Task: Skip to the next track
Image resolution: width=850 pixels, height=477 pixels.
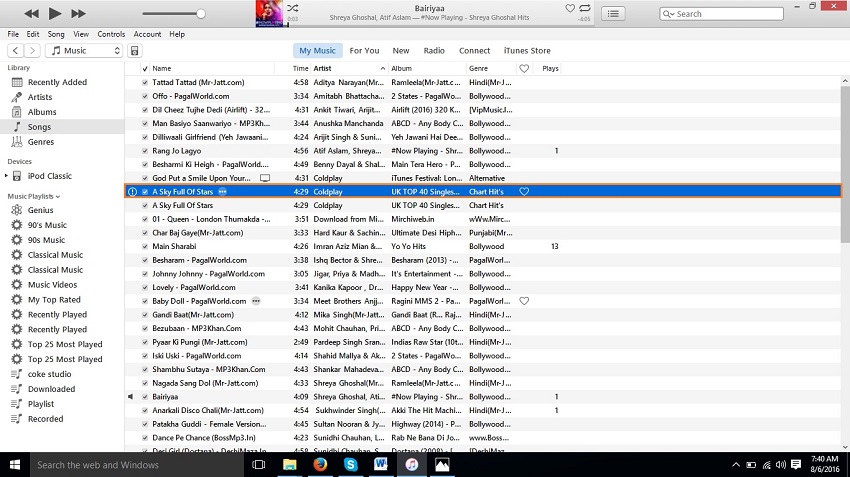Action: (x=80, y=13)
